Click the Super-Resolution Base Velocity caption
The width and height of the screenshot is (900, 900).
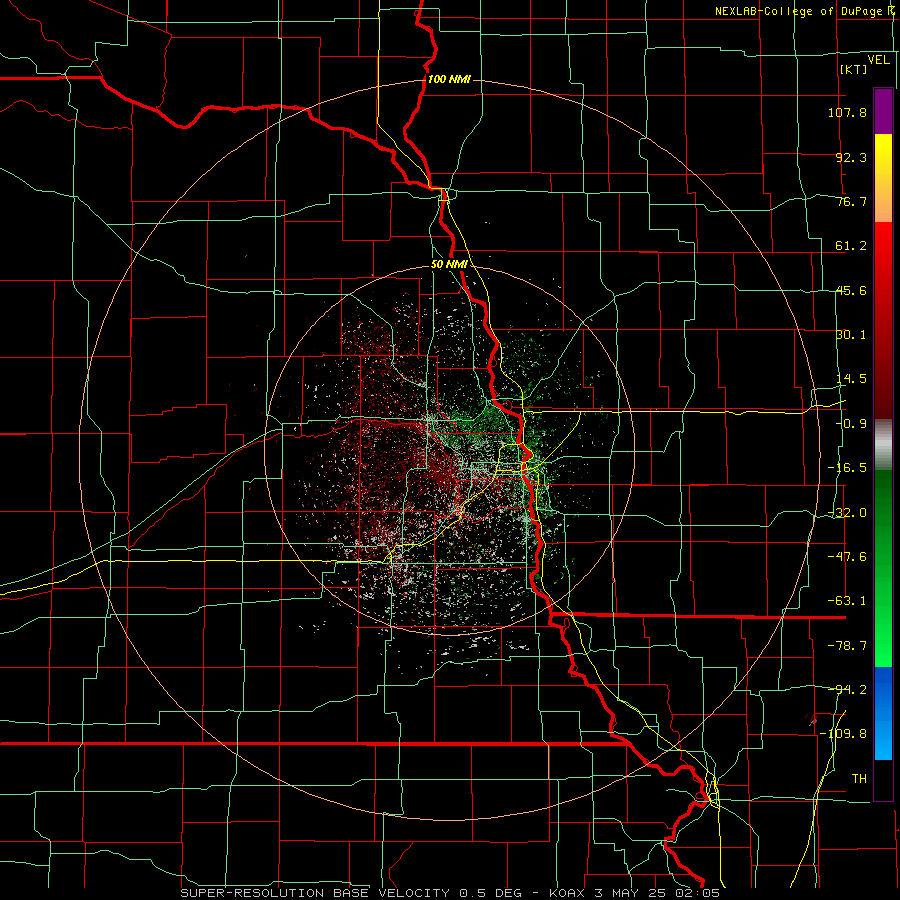tap(449, 893)
